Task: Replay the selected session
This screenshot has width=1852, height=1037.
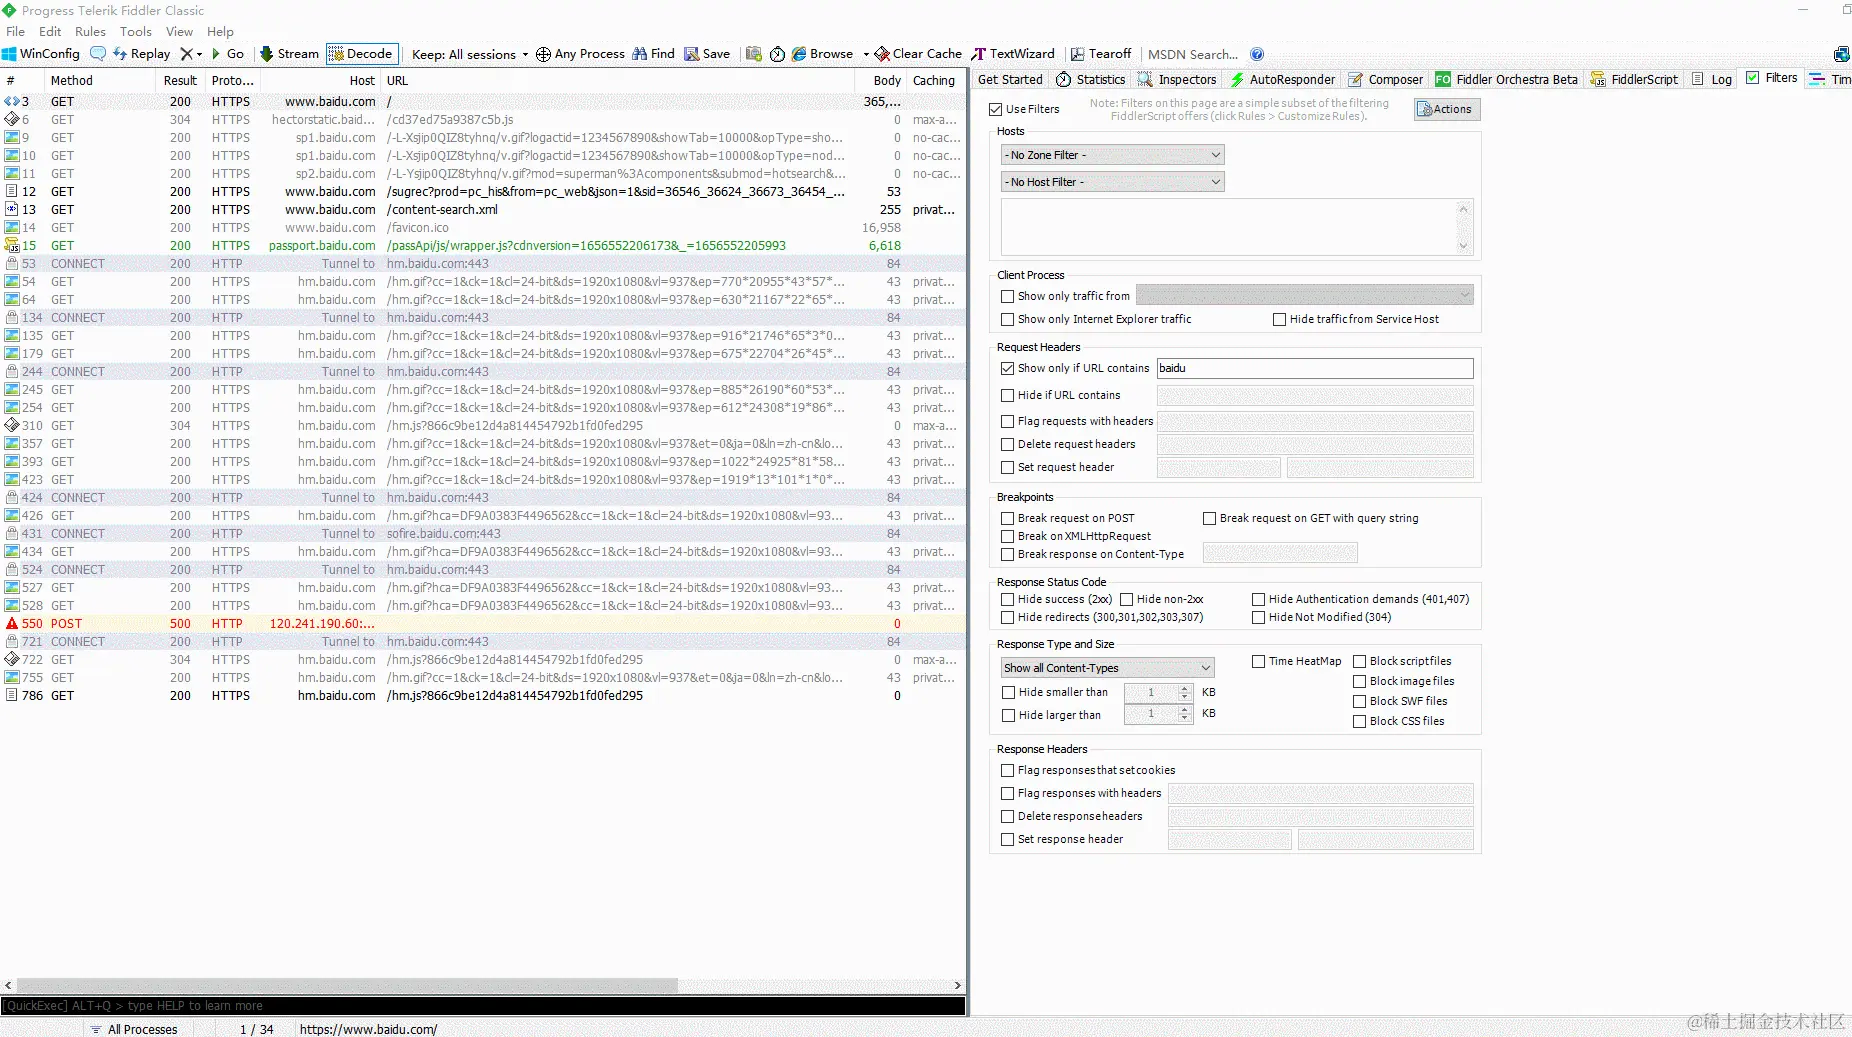Action: tap(142, 54)
